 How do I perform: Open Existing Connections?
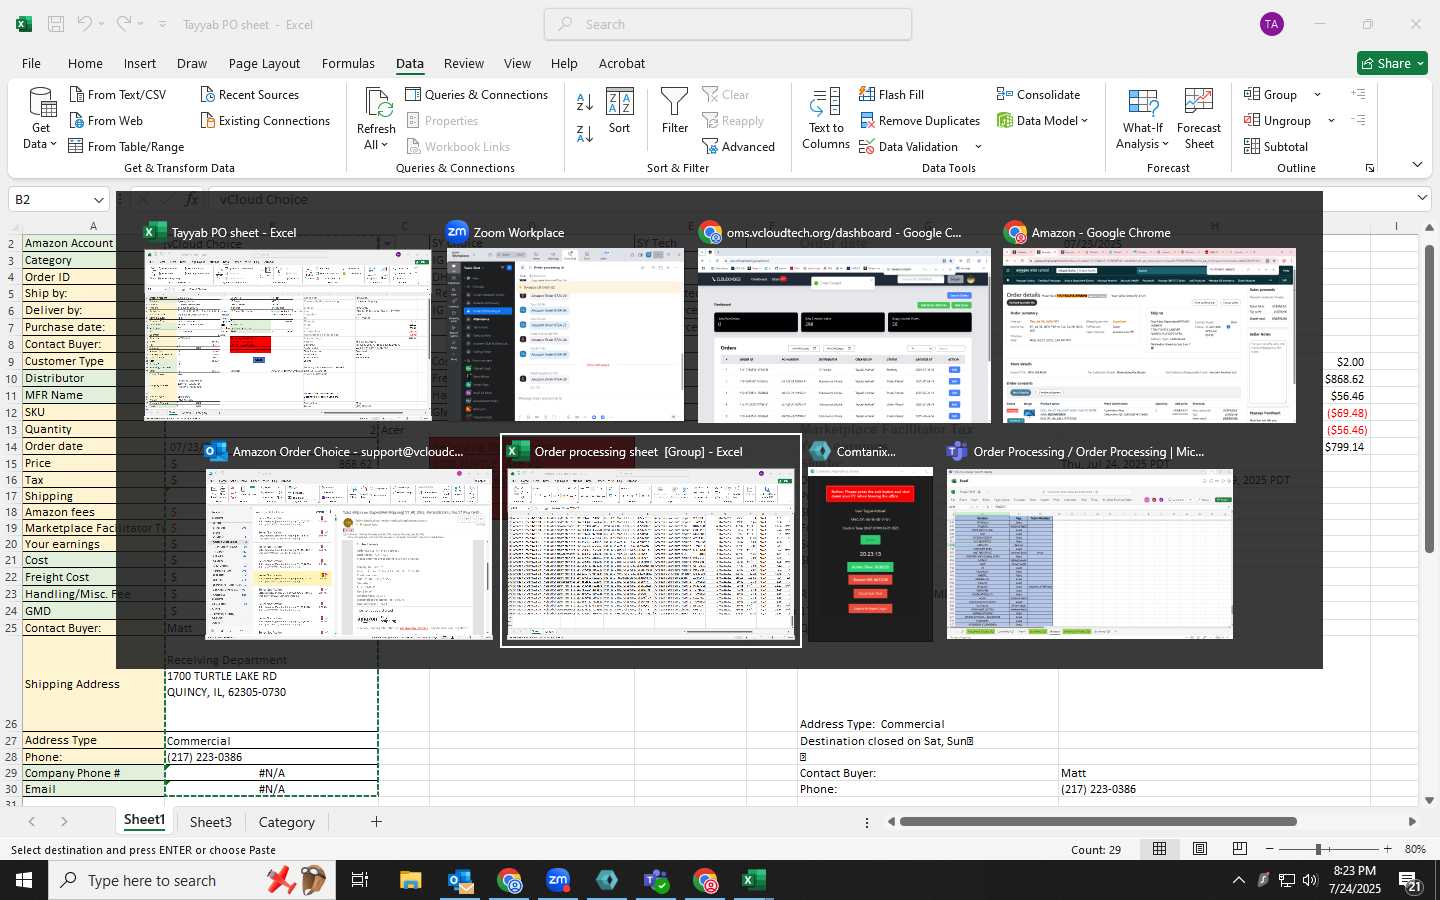point(265,121)
